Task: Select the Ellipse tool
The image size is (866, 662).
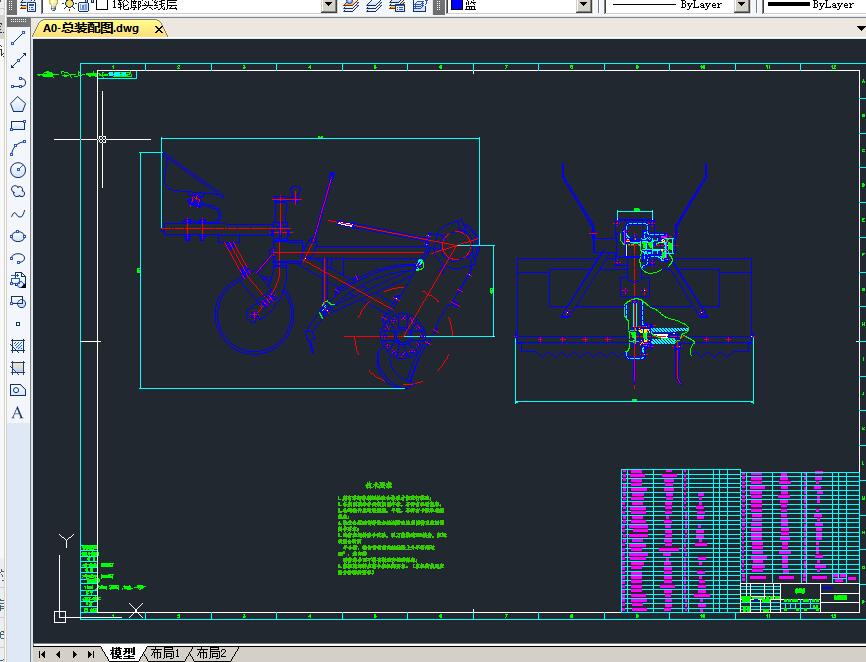Action: point(17,236)
